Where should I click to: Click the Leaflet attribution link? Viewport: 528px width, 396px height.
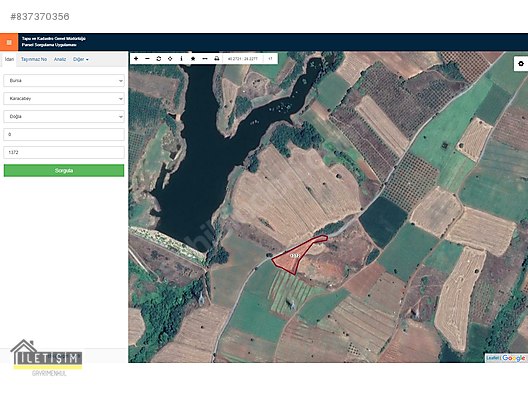coord(492,358)
